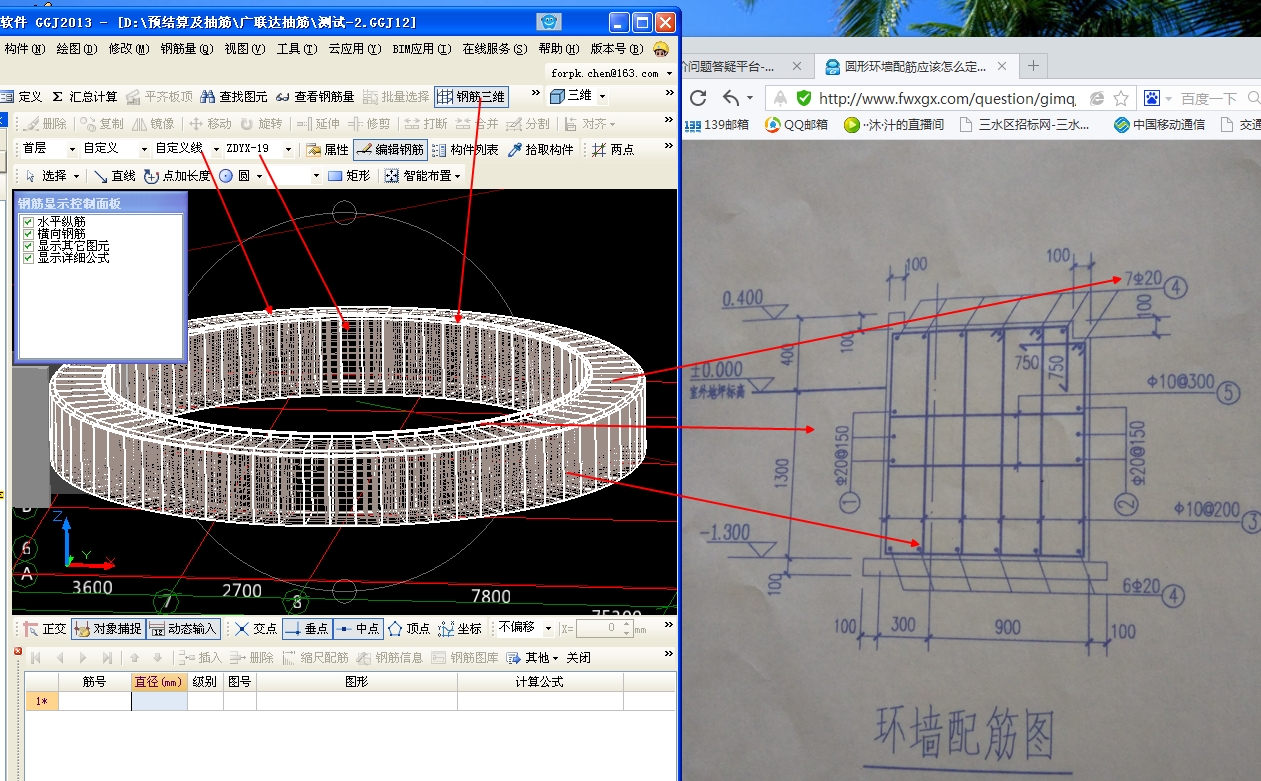Open a new browser tab

click(1033, 66)
